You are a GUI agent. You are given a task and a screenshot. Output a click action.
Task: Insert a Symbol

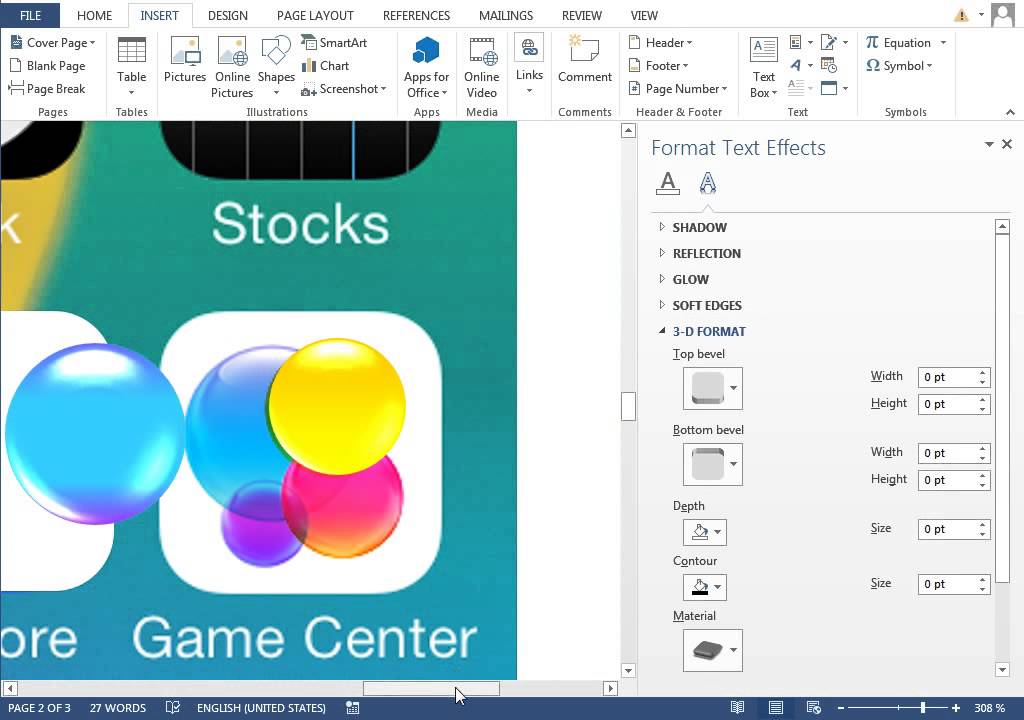[x=900, y=65]
